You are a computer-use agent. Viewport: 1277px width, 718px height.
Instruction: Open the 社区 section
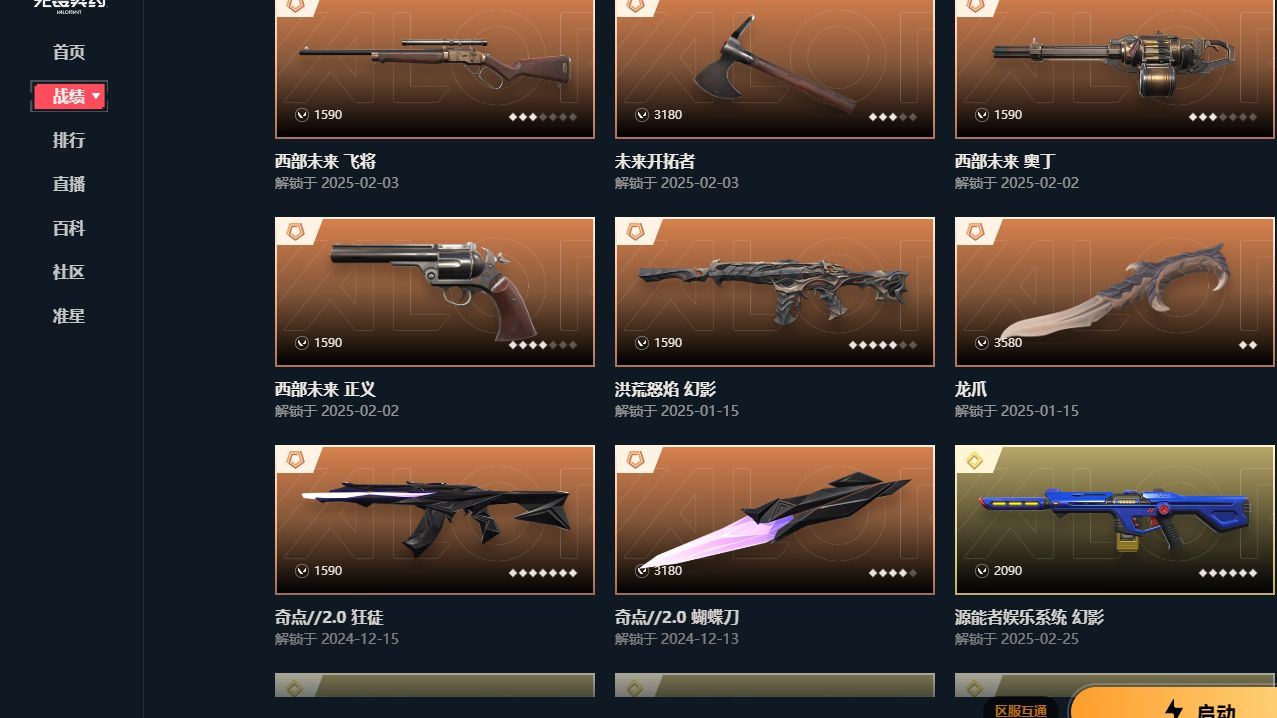[x=69, y=272]
